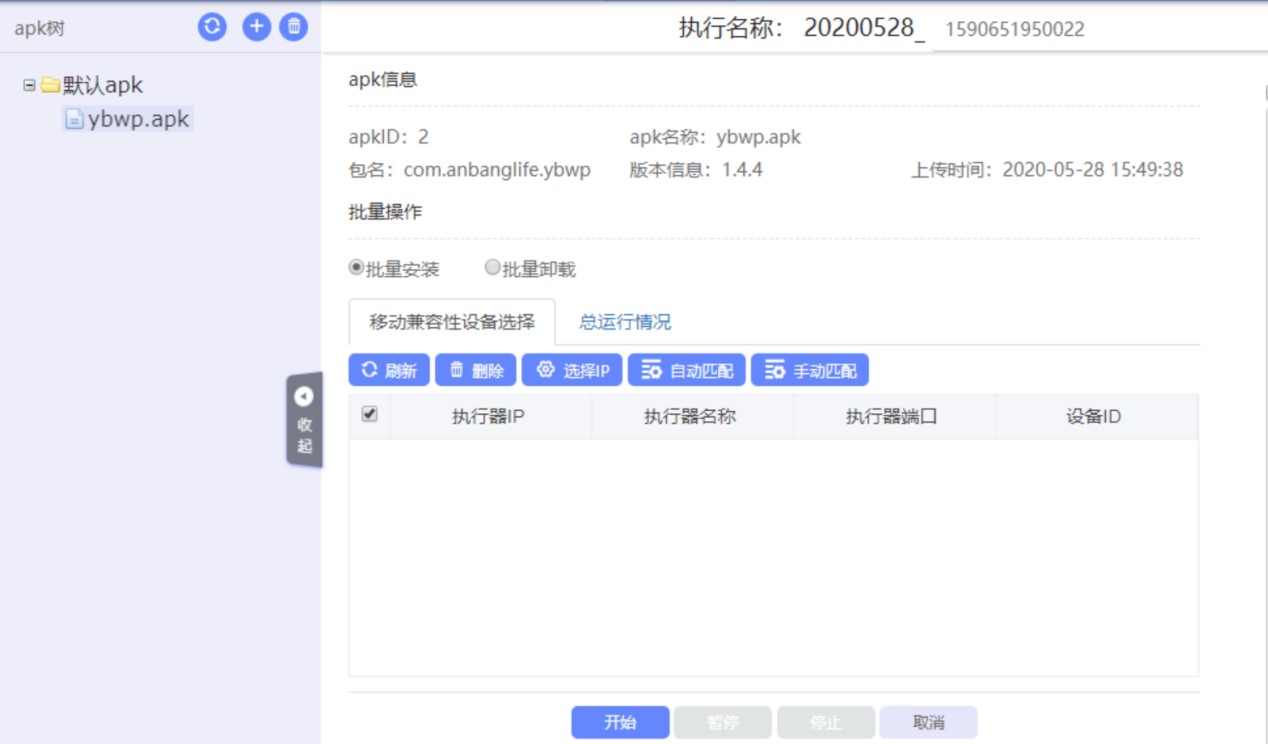Toggle the select-all checkbox in table header

(x=369, y=414)
